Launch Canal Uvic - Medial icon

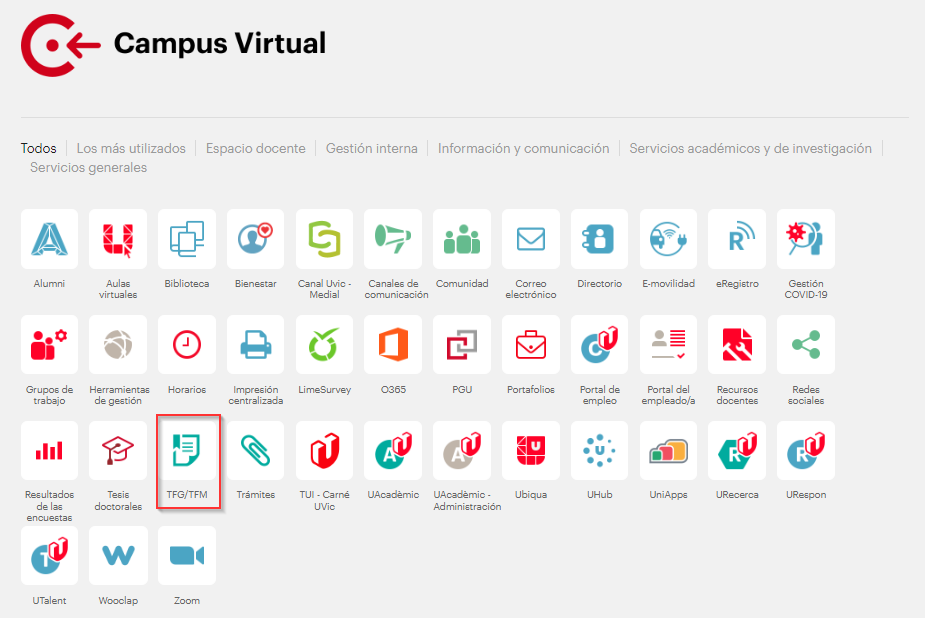[x=324, y=239]
